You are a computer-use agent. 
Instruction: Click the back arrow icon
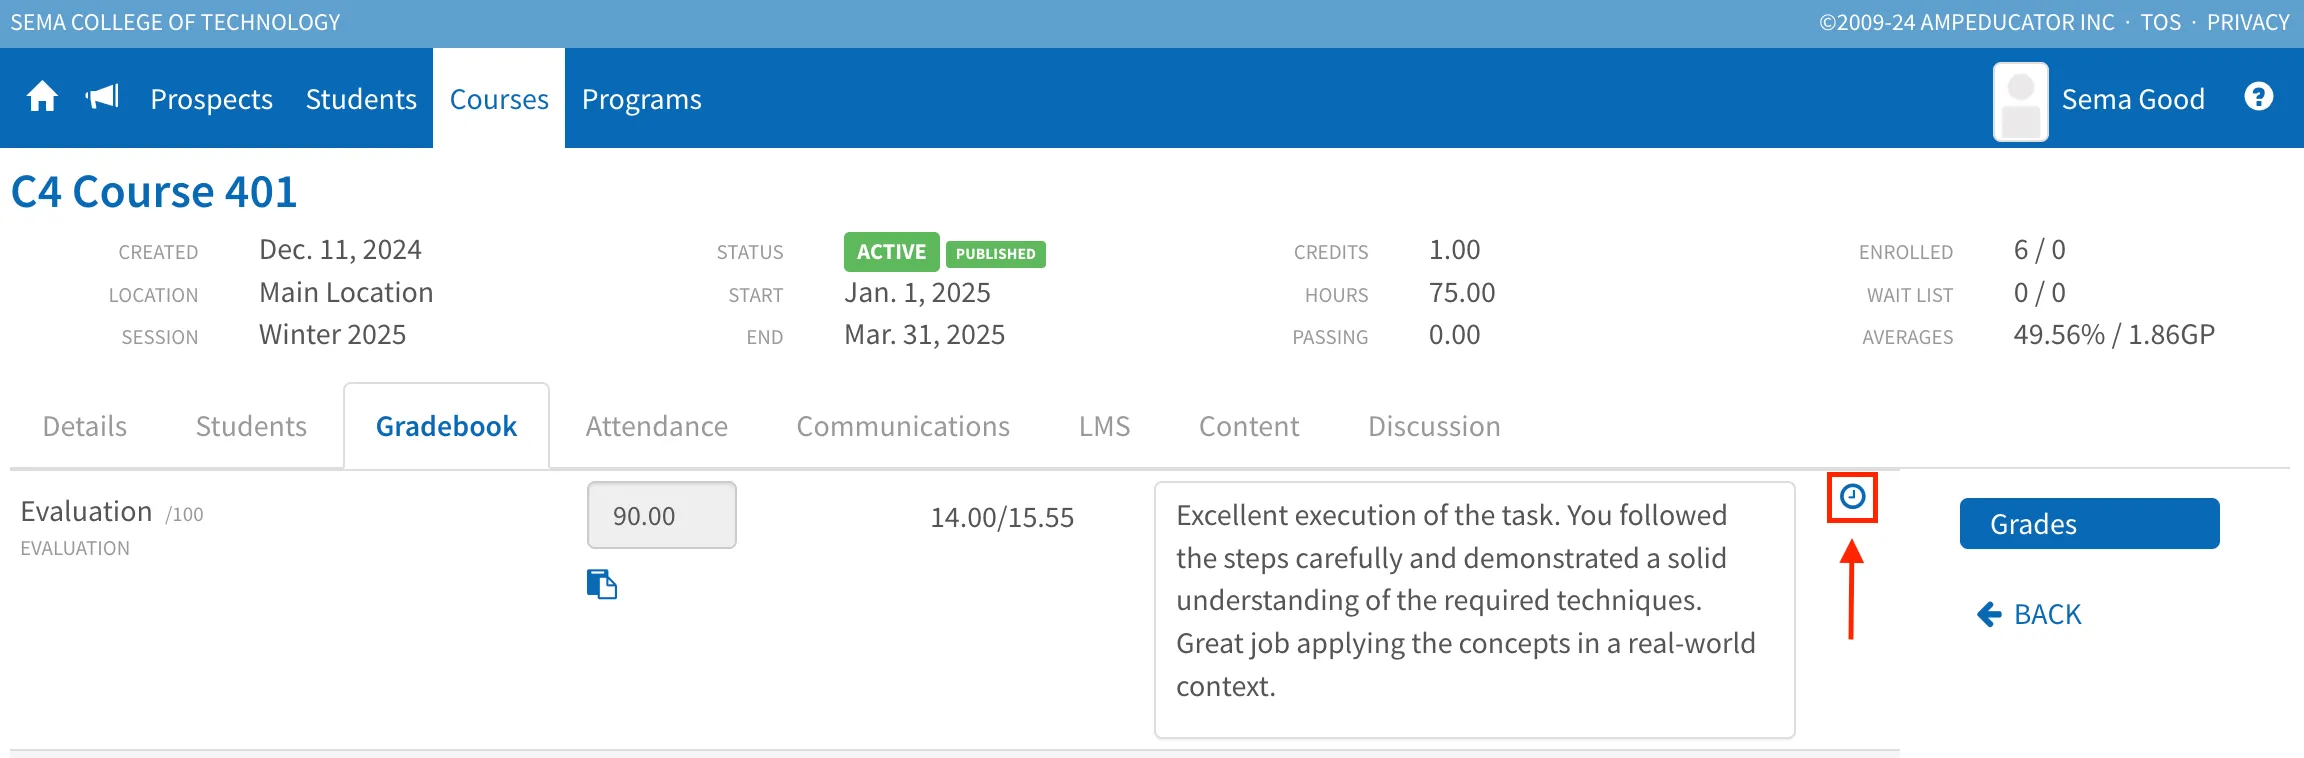[x=1989, y=614]
